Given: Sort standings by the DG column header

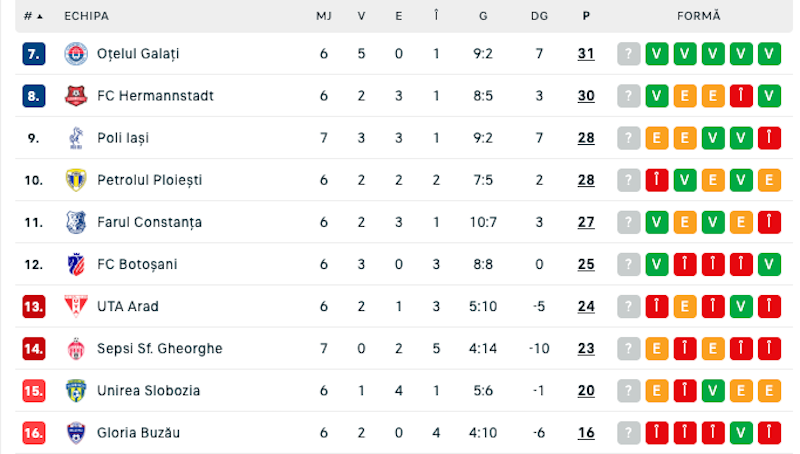Looking at the screenshot, I should 539,16.
